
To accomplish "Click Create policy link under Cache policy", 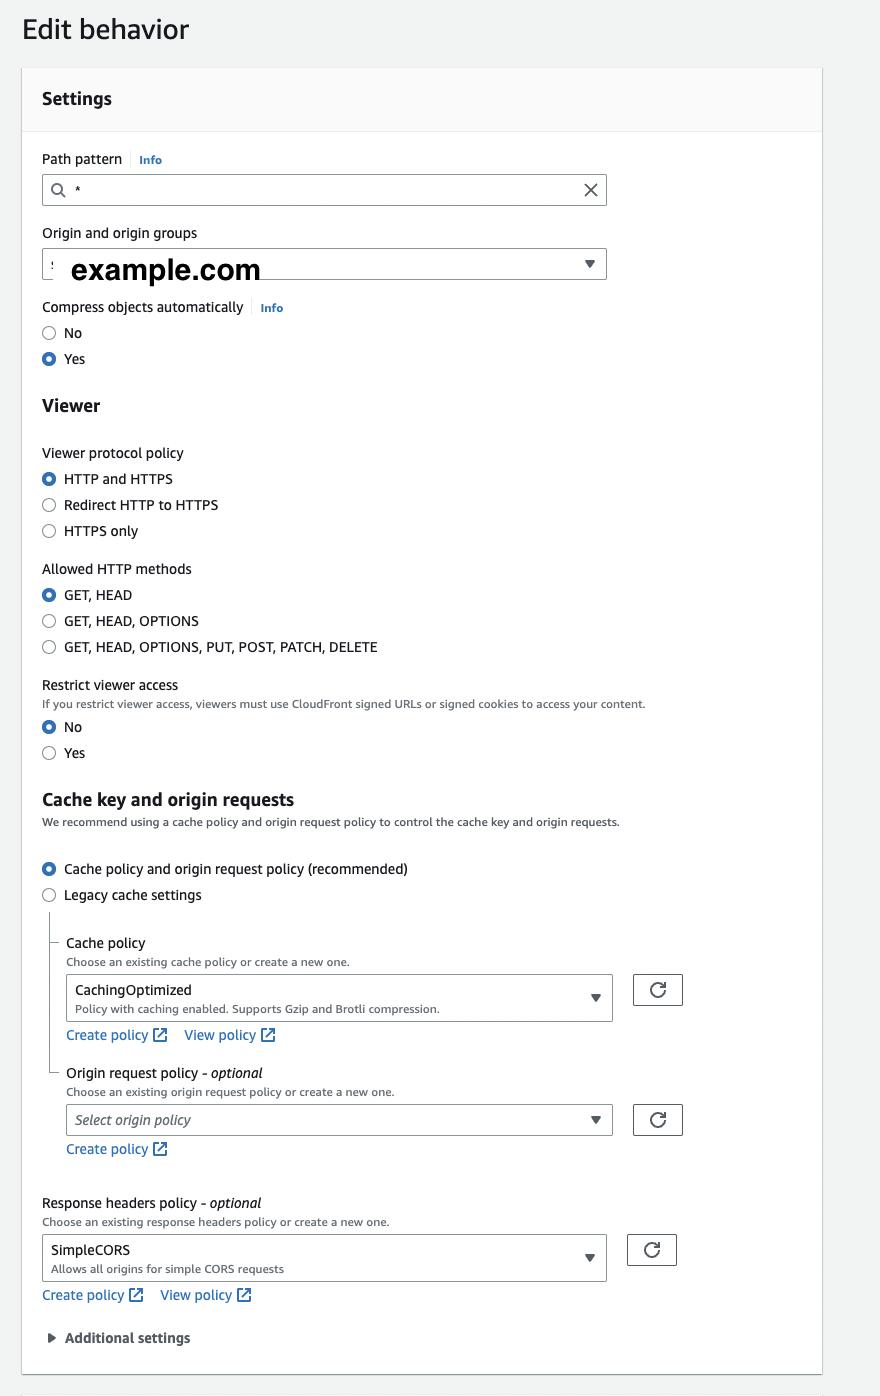I will pyautogui.click(x=107, y=1035).
